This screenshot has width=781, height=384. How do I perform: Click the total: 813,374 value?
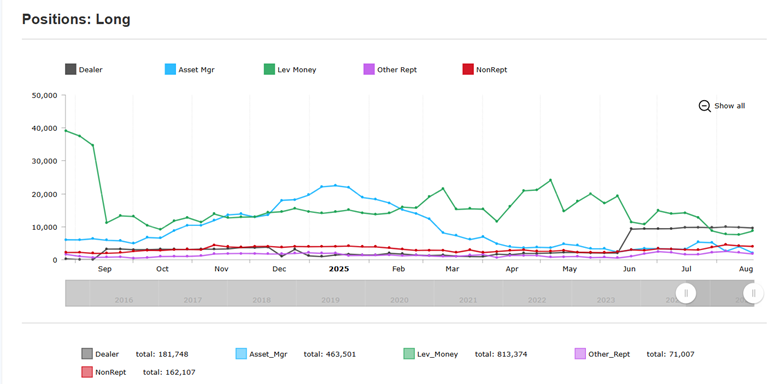[501, 354]
